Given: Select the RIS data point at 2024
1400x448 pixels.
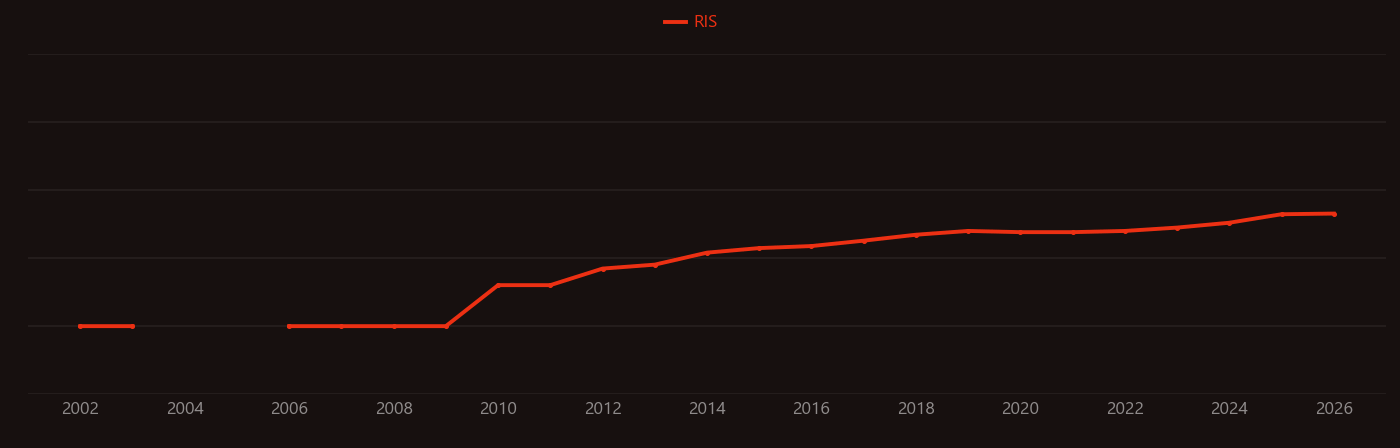Looking at the screenshot, I should coord(1230,223).
